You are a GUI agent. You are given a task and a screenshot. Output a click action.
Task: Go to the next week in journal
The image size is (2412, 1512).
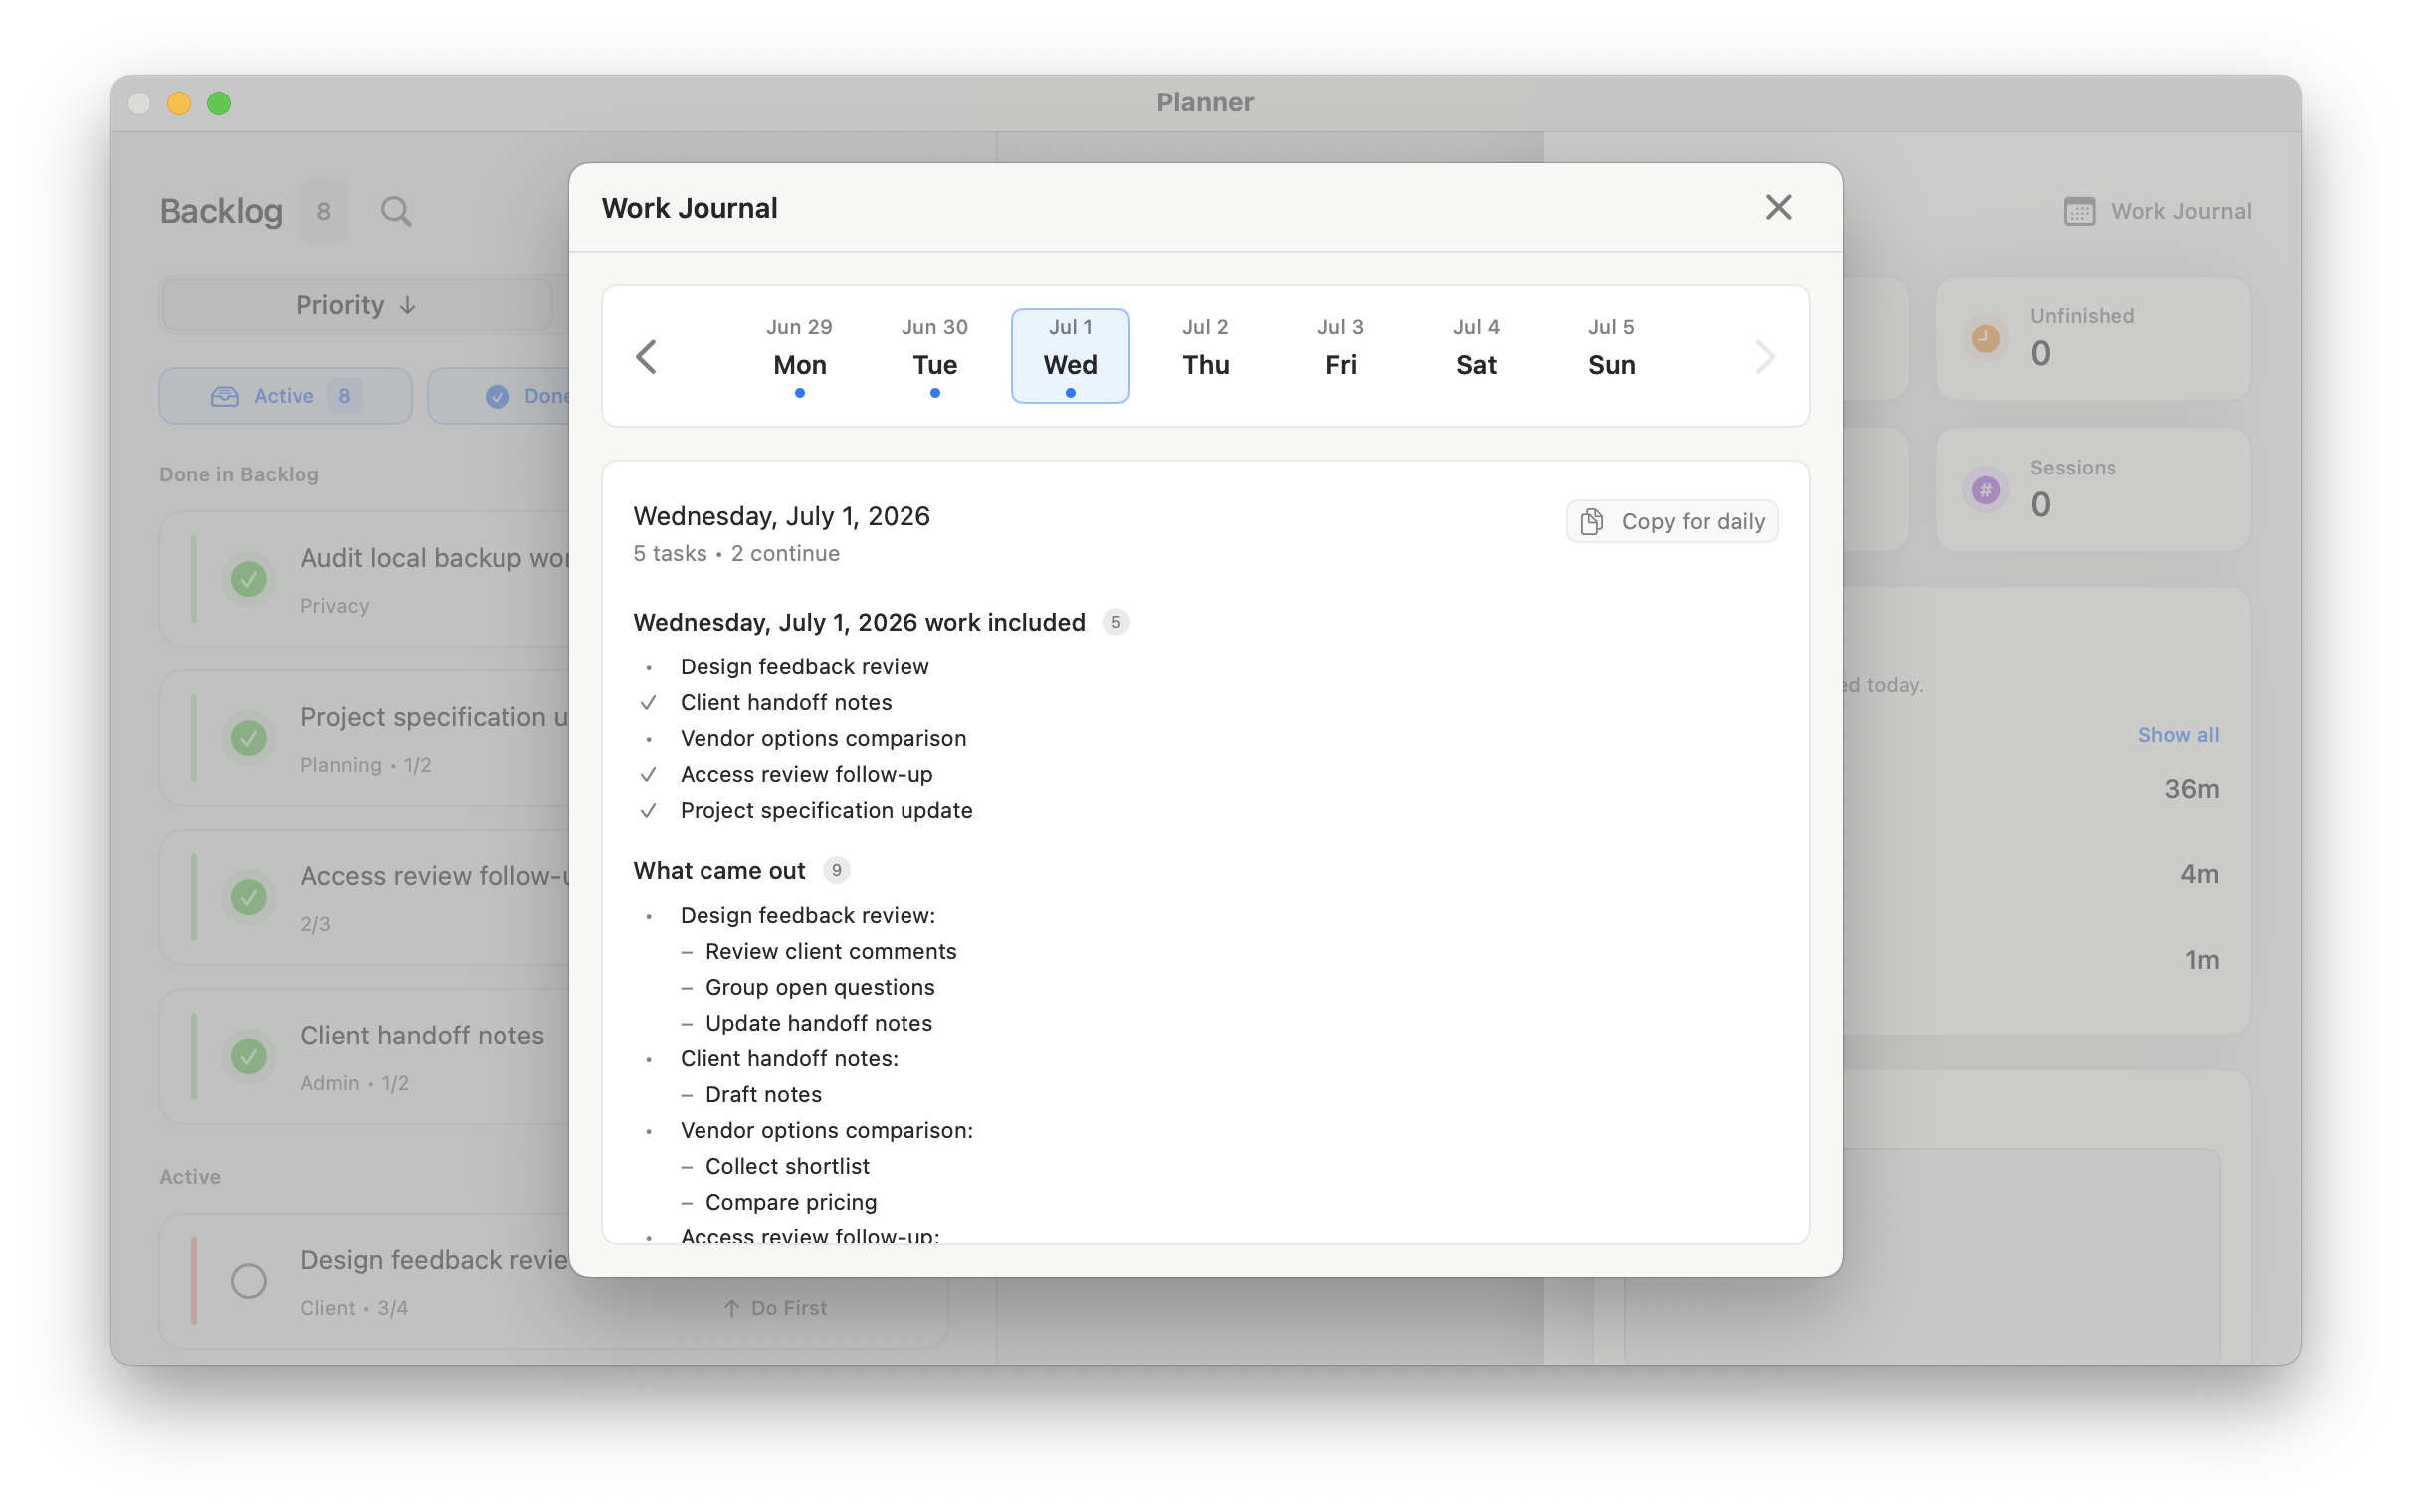1765,357
